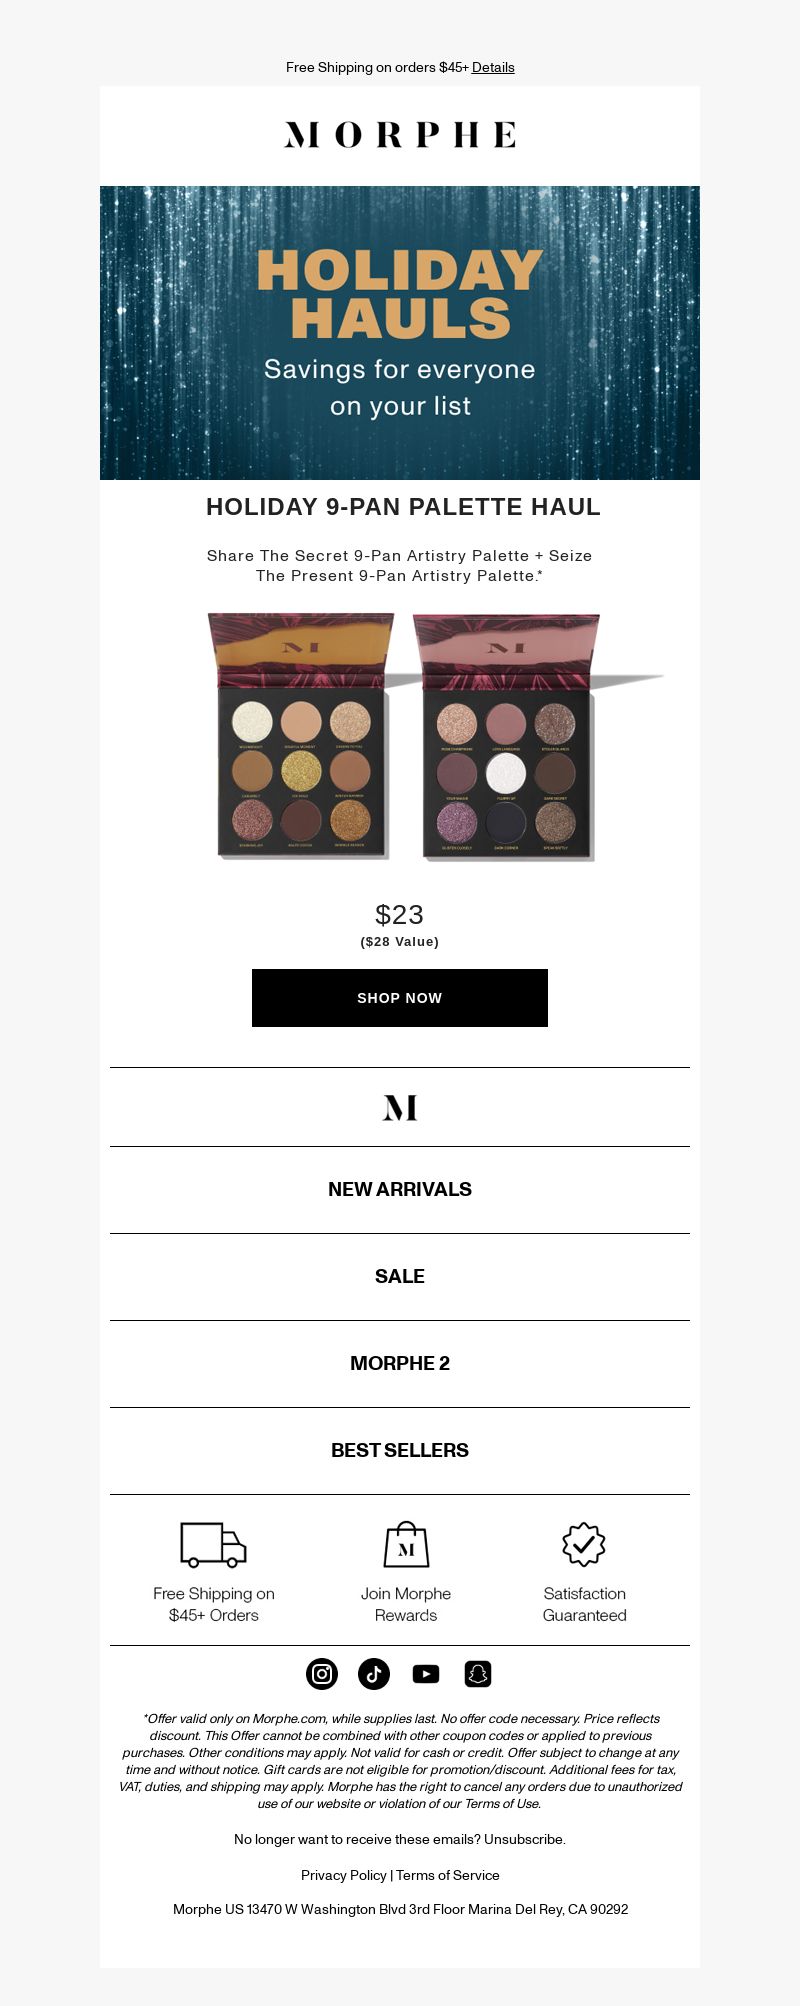Click the delivery truck free shipping icon
Viewport: 800px width, 2006px height.
click(213, 1544)
